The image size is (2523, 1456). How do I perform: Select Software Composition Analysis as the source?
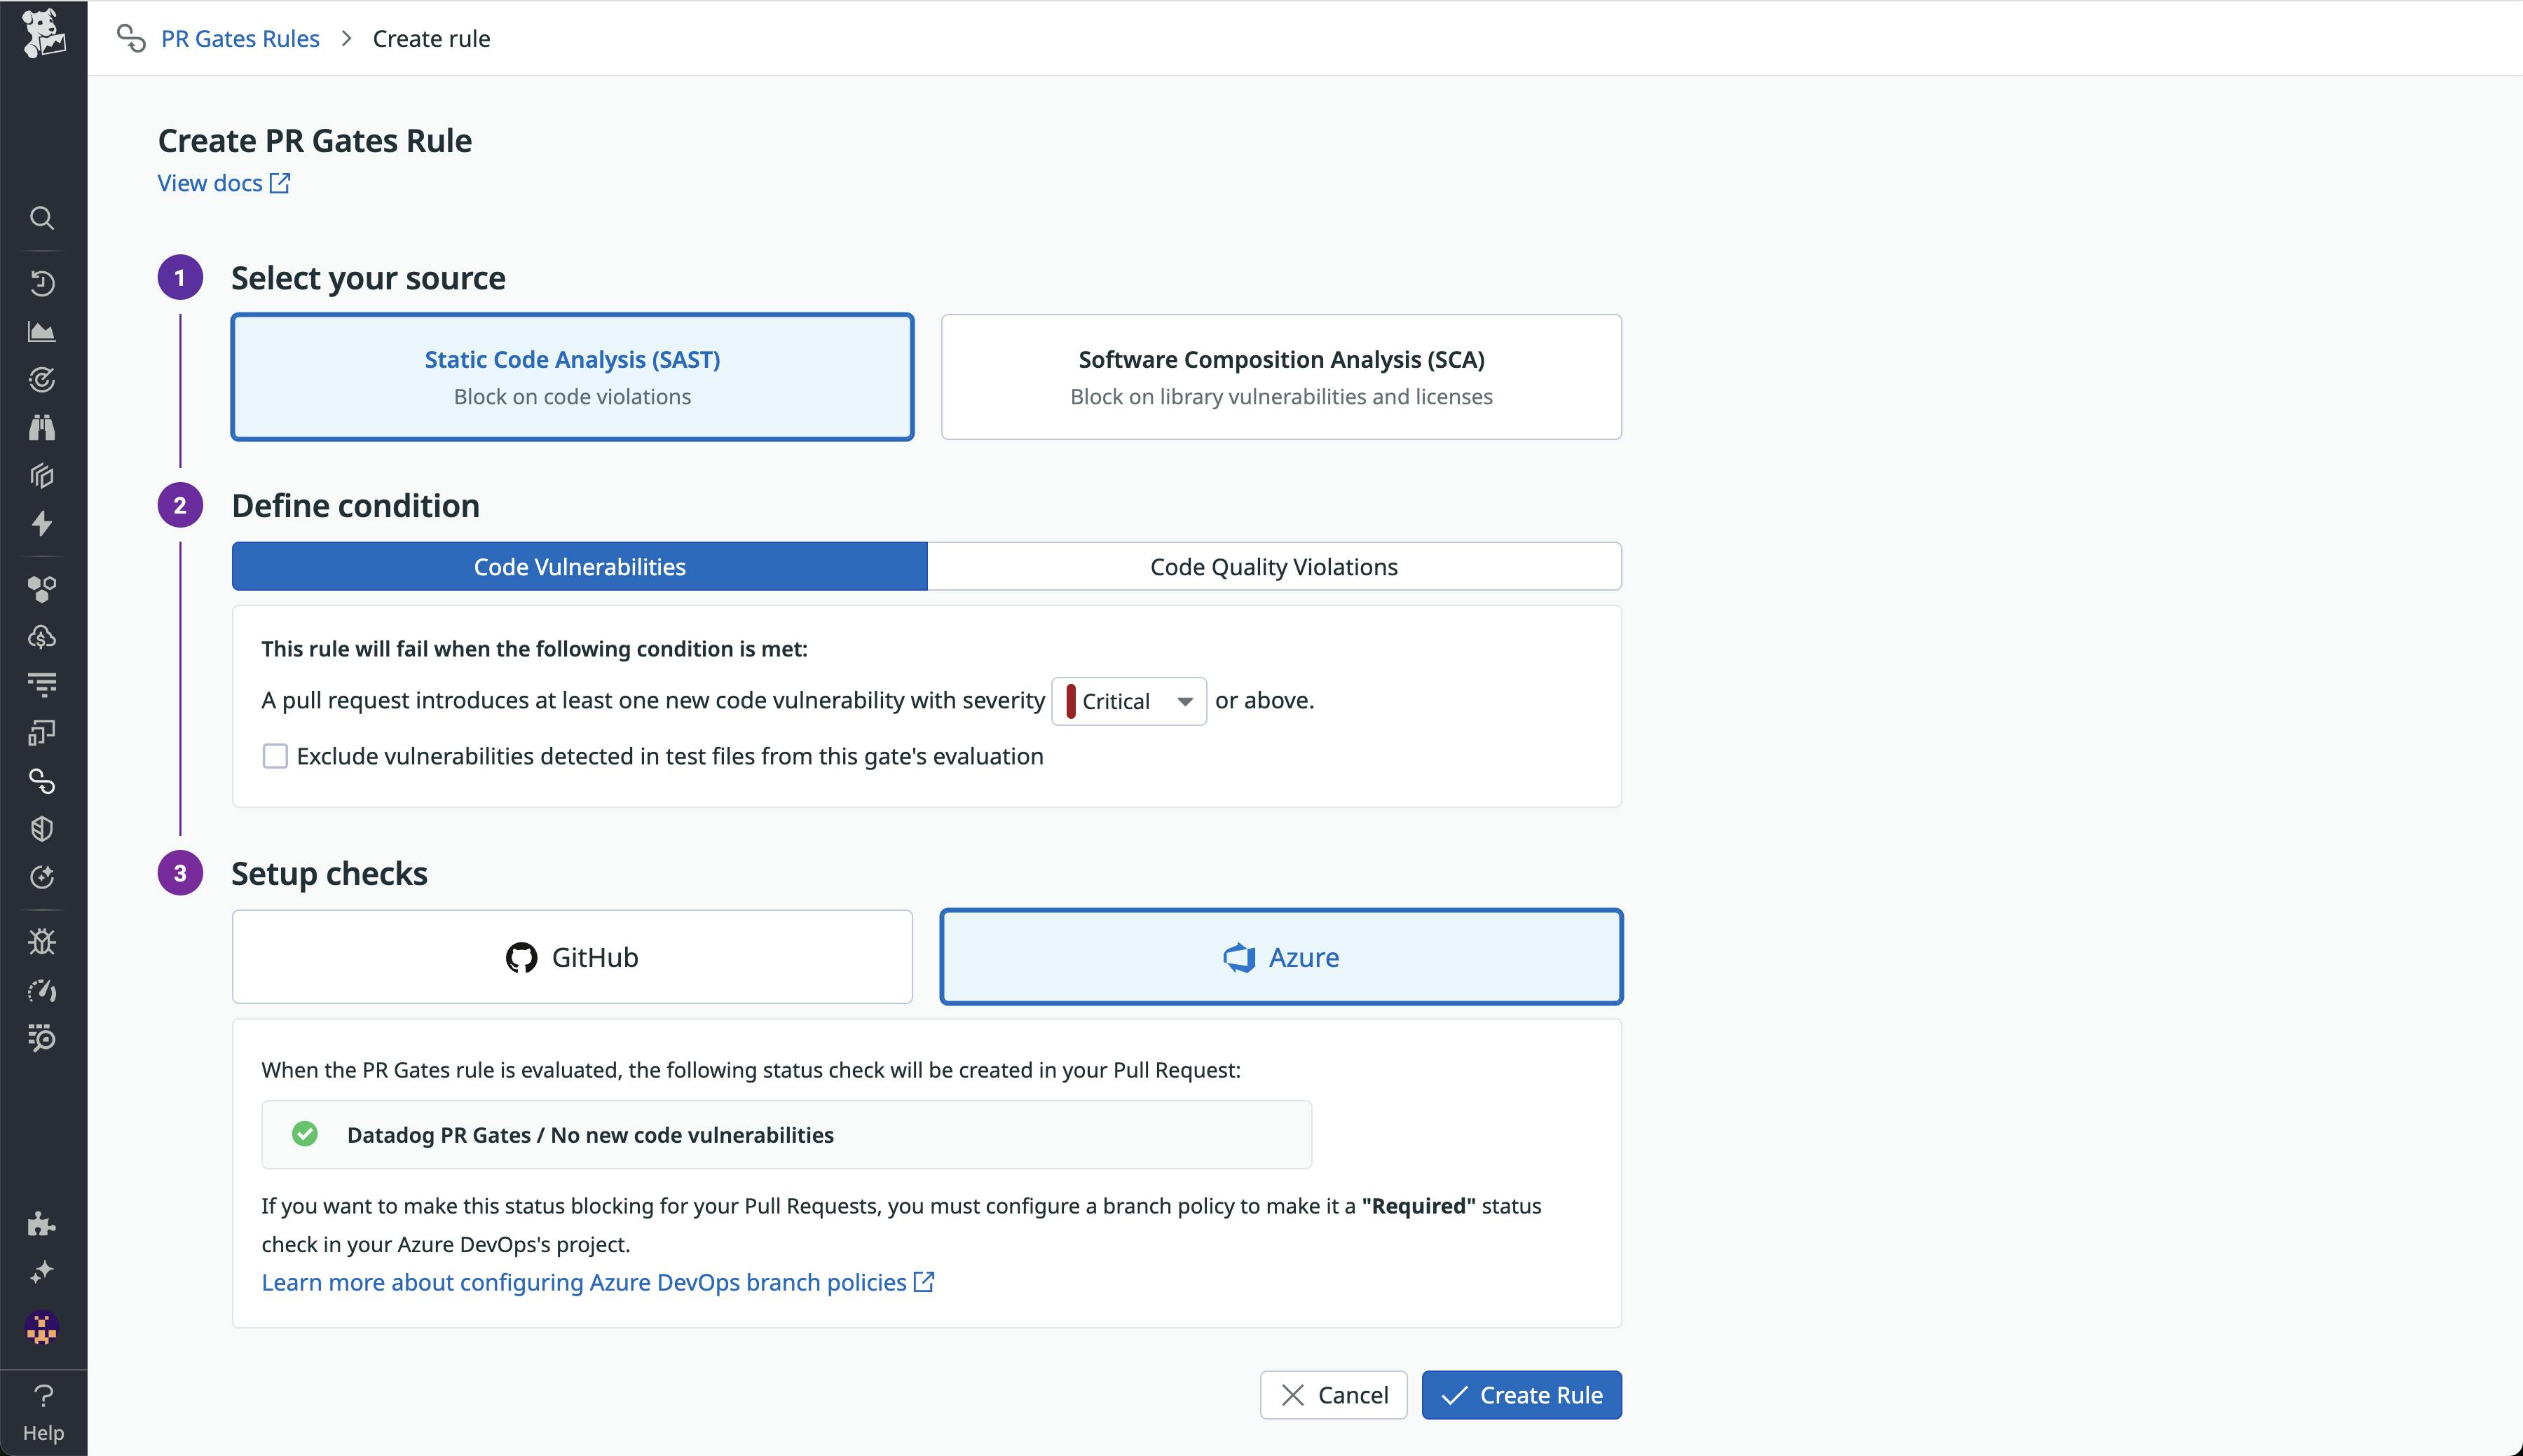[1280, 376]
